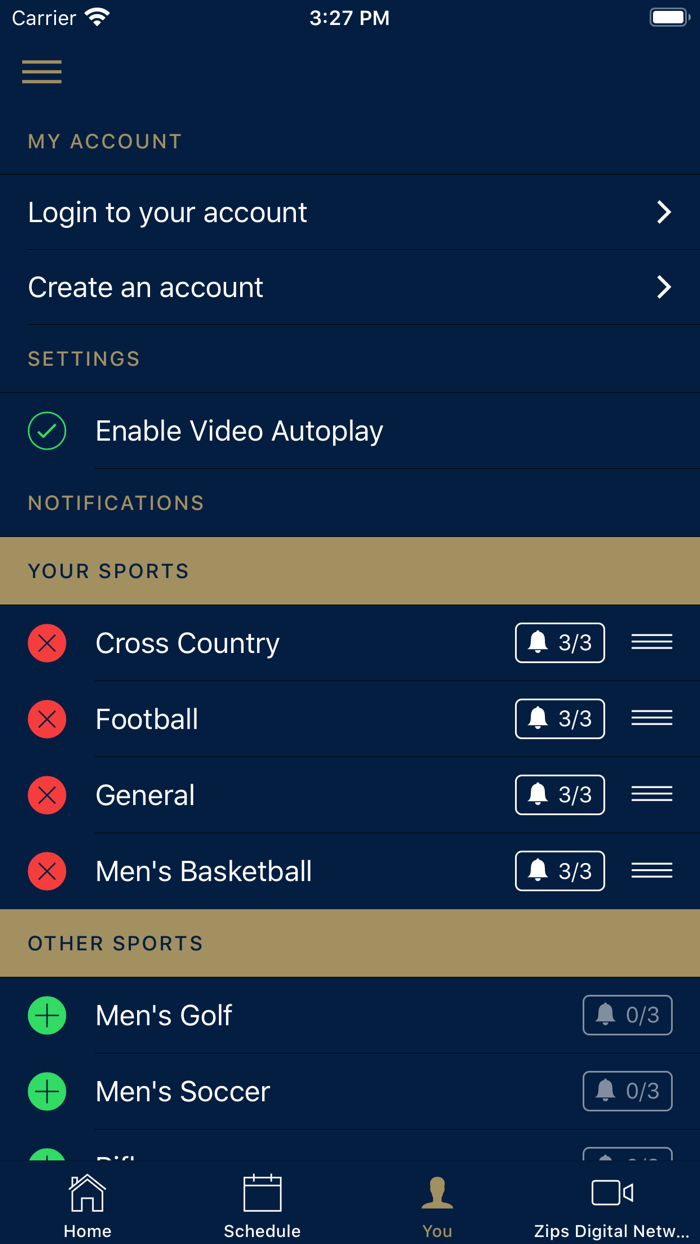This screenshot has height=1244, width=700.
Task: Tap the bell icon next to Football
Action: click(x=559, y=719)
